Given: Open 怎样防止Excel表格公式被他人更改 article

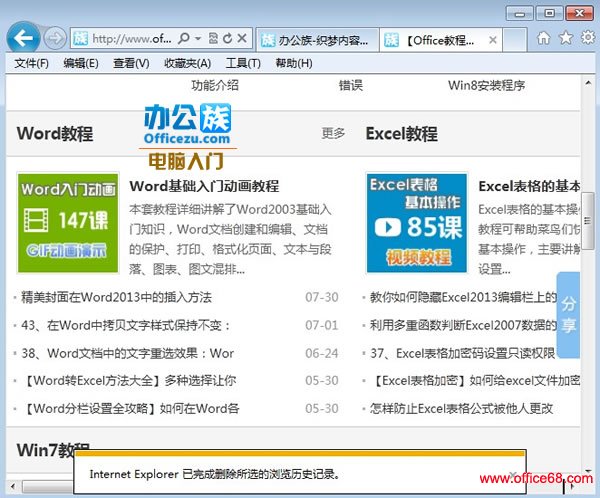Looking at the screenshot, I should pos(461,409).
